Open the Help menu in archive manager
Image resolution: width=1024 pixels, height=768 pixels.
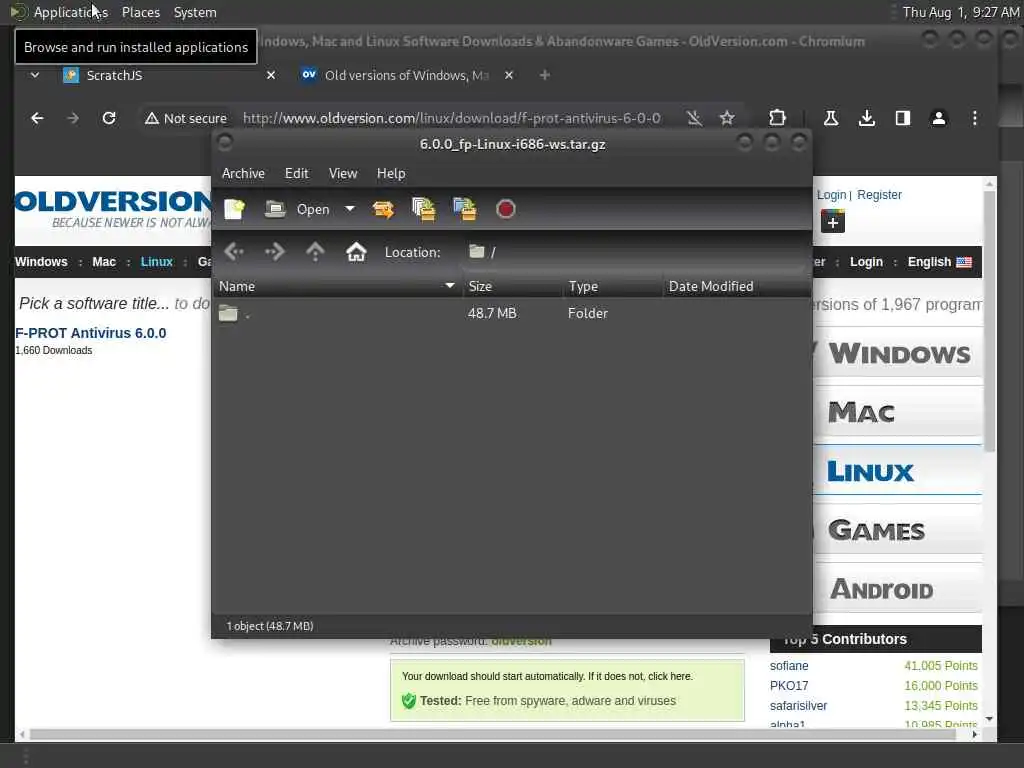click(x=391, y=173)
